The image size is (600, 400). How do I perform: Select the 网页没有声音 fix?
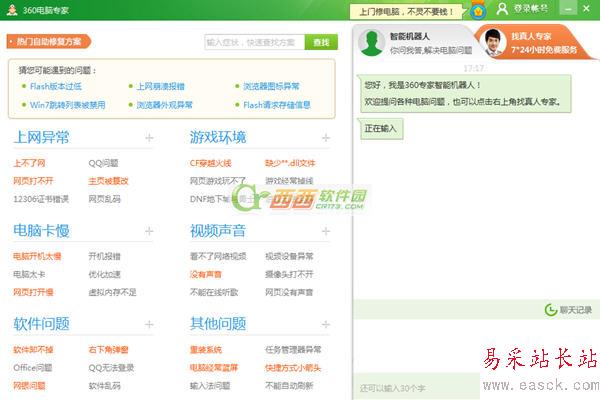(289, 292)
